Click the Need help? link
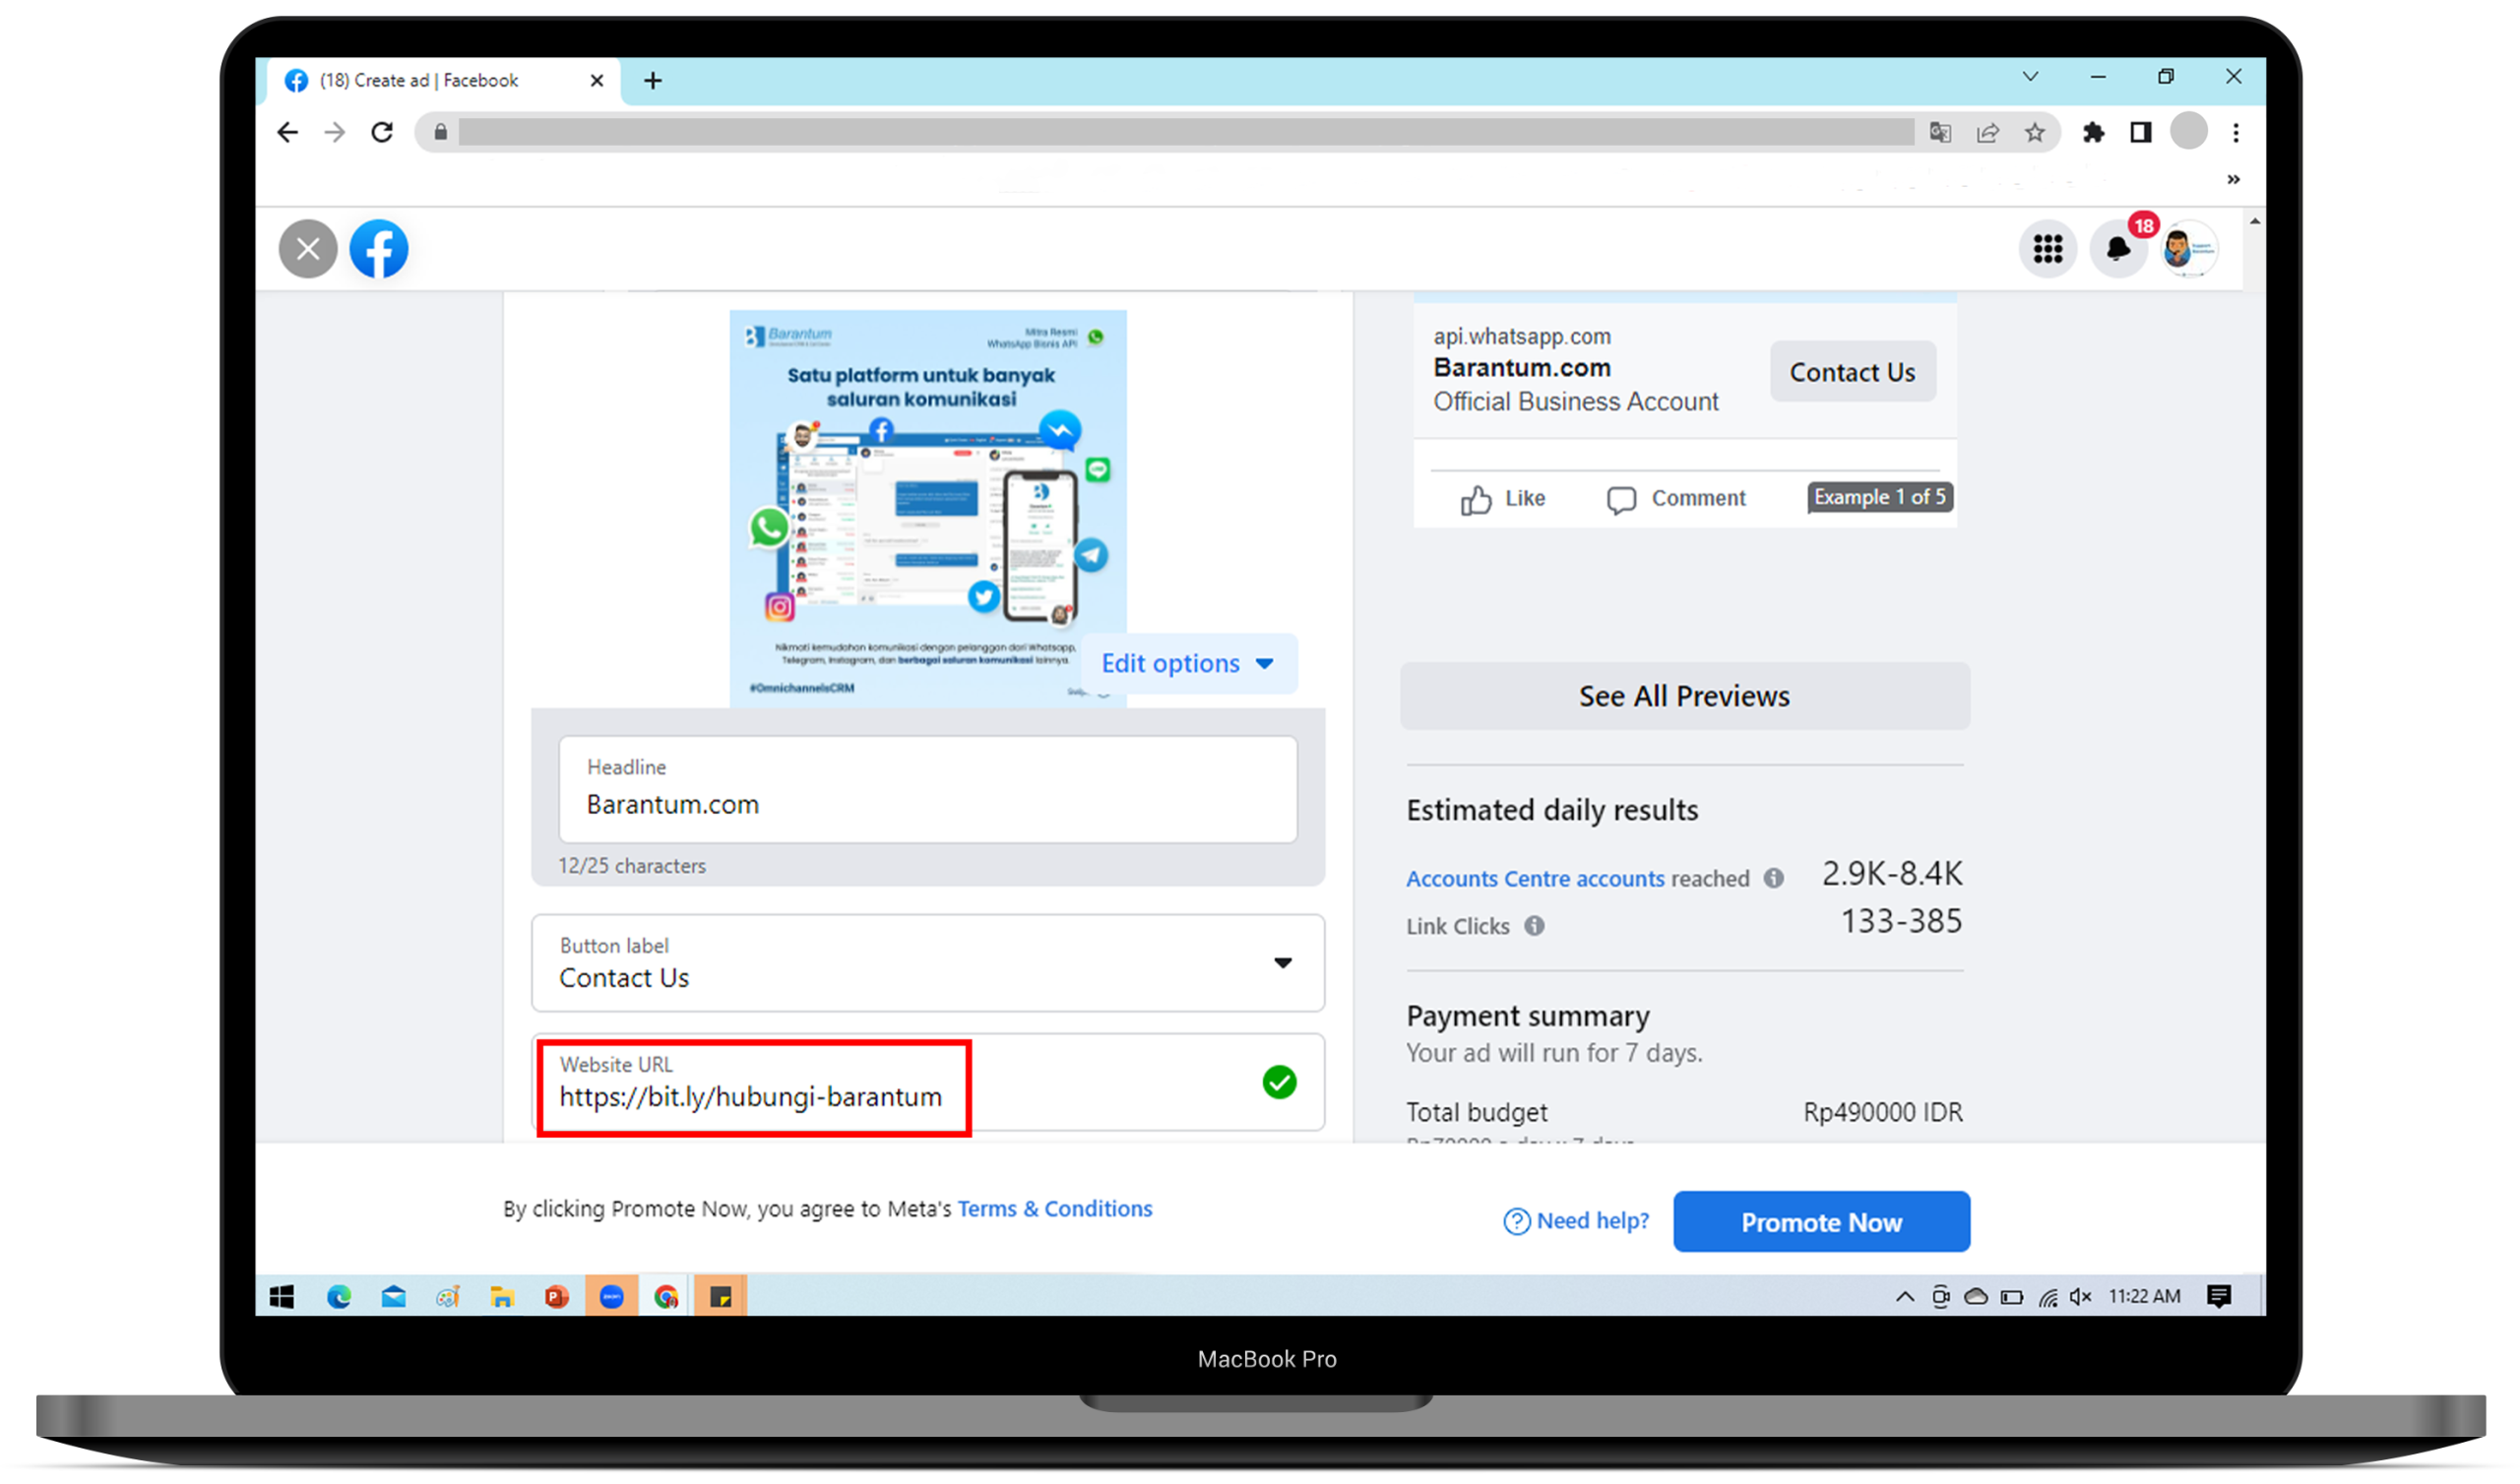Viewport: 2520px width, 1484px height. tap(1577, 1221)
